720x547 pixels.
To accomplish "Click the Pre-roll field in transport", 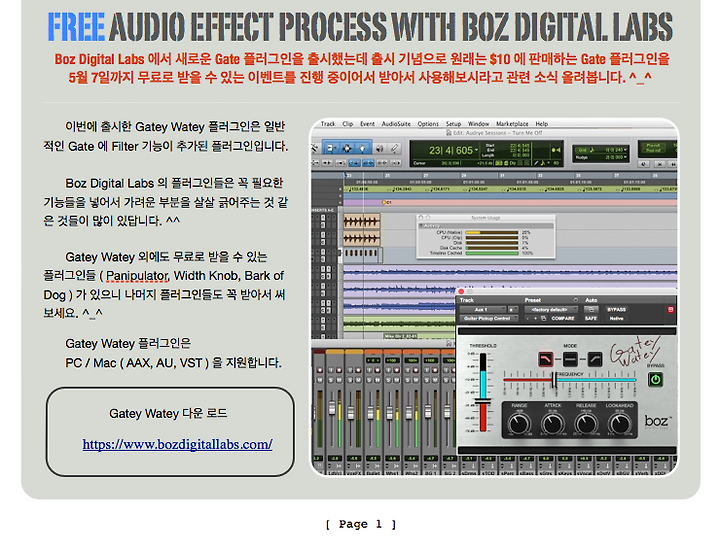I will pyautogui.click(x=653, y=145).
